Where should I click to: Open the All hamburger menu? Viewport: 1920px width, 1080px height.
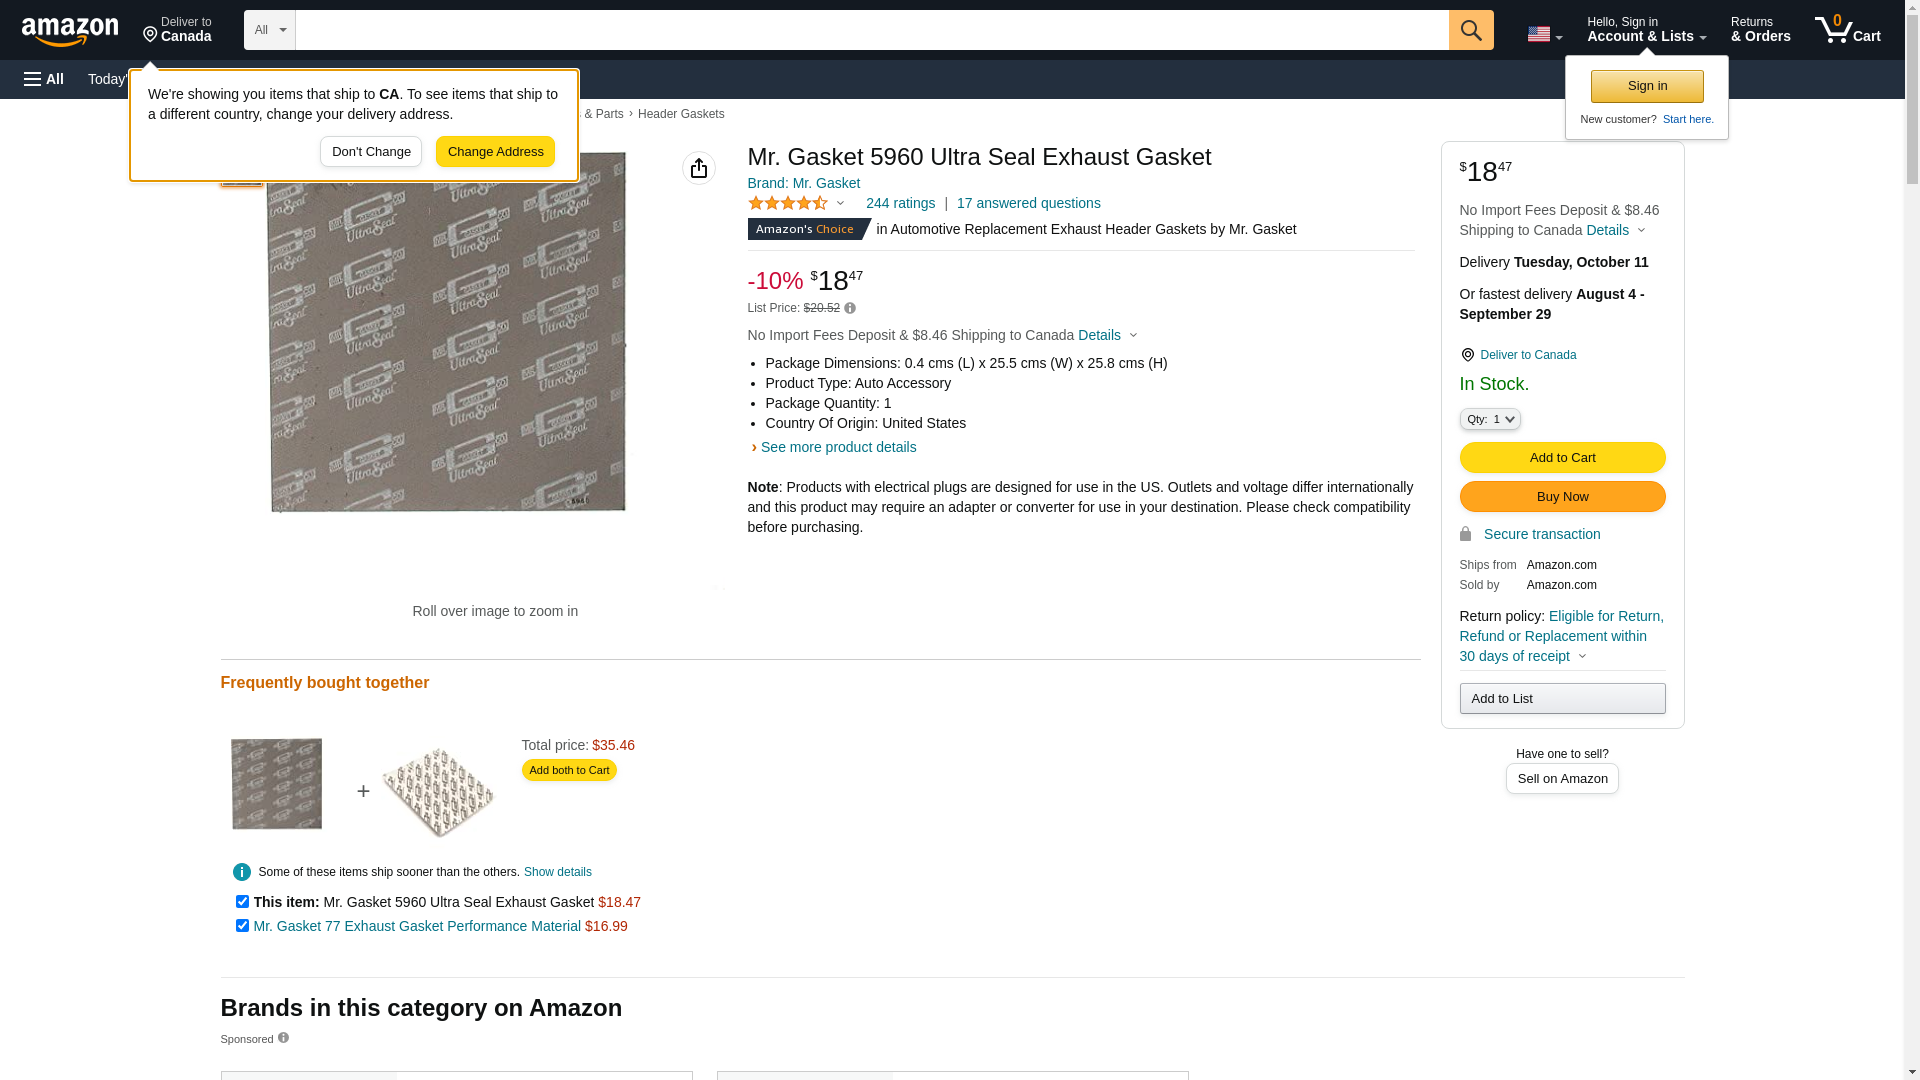[x=44, y=79]
